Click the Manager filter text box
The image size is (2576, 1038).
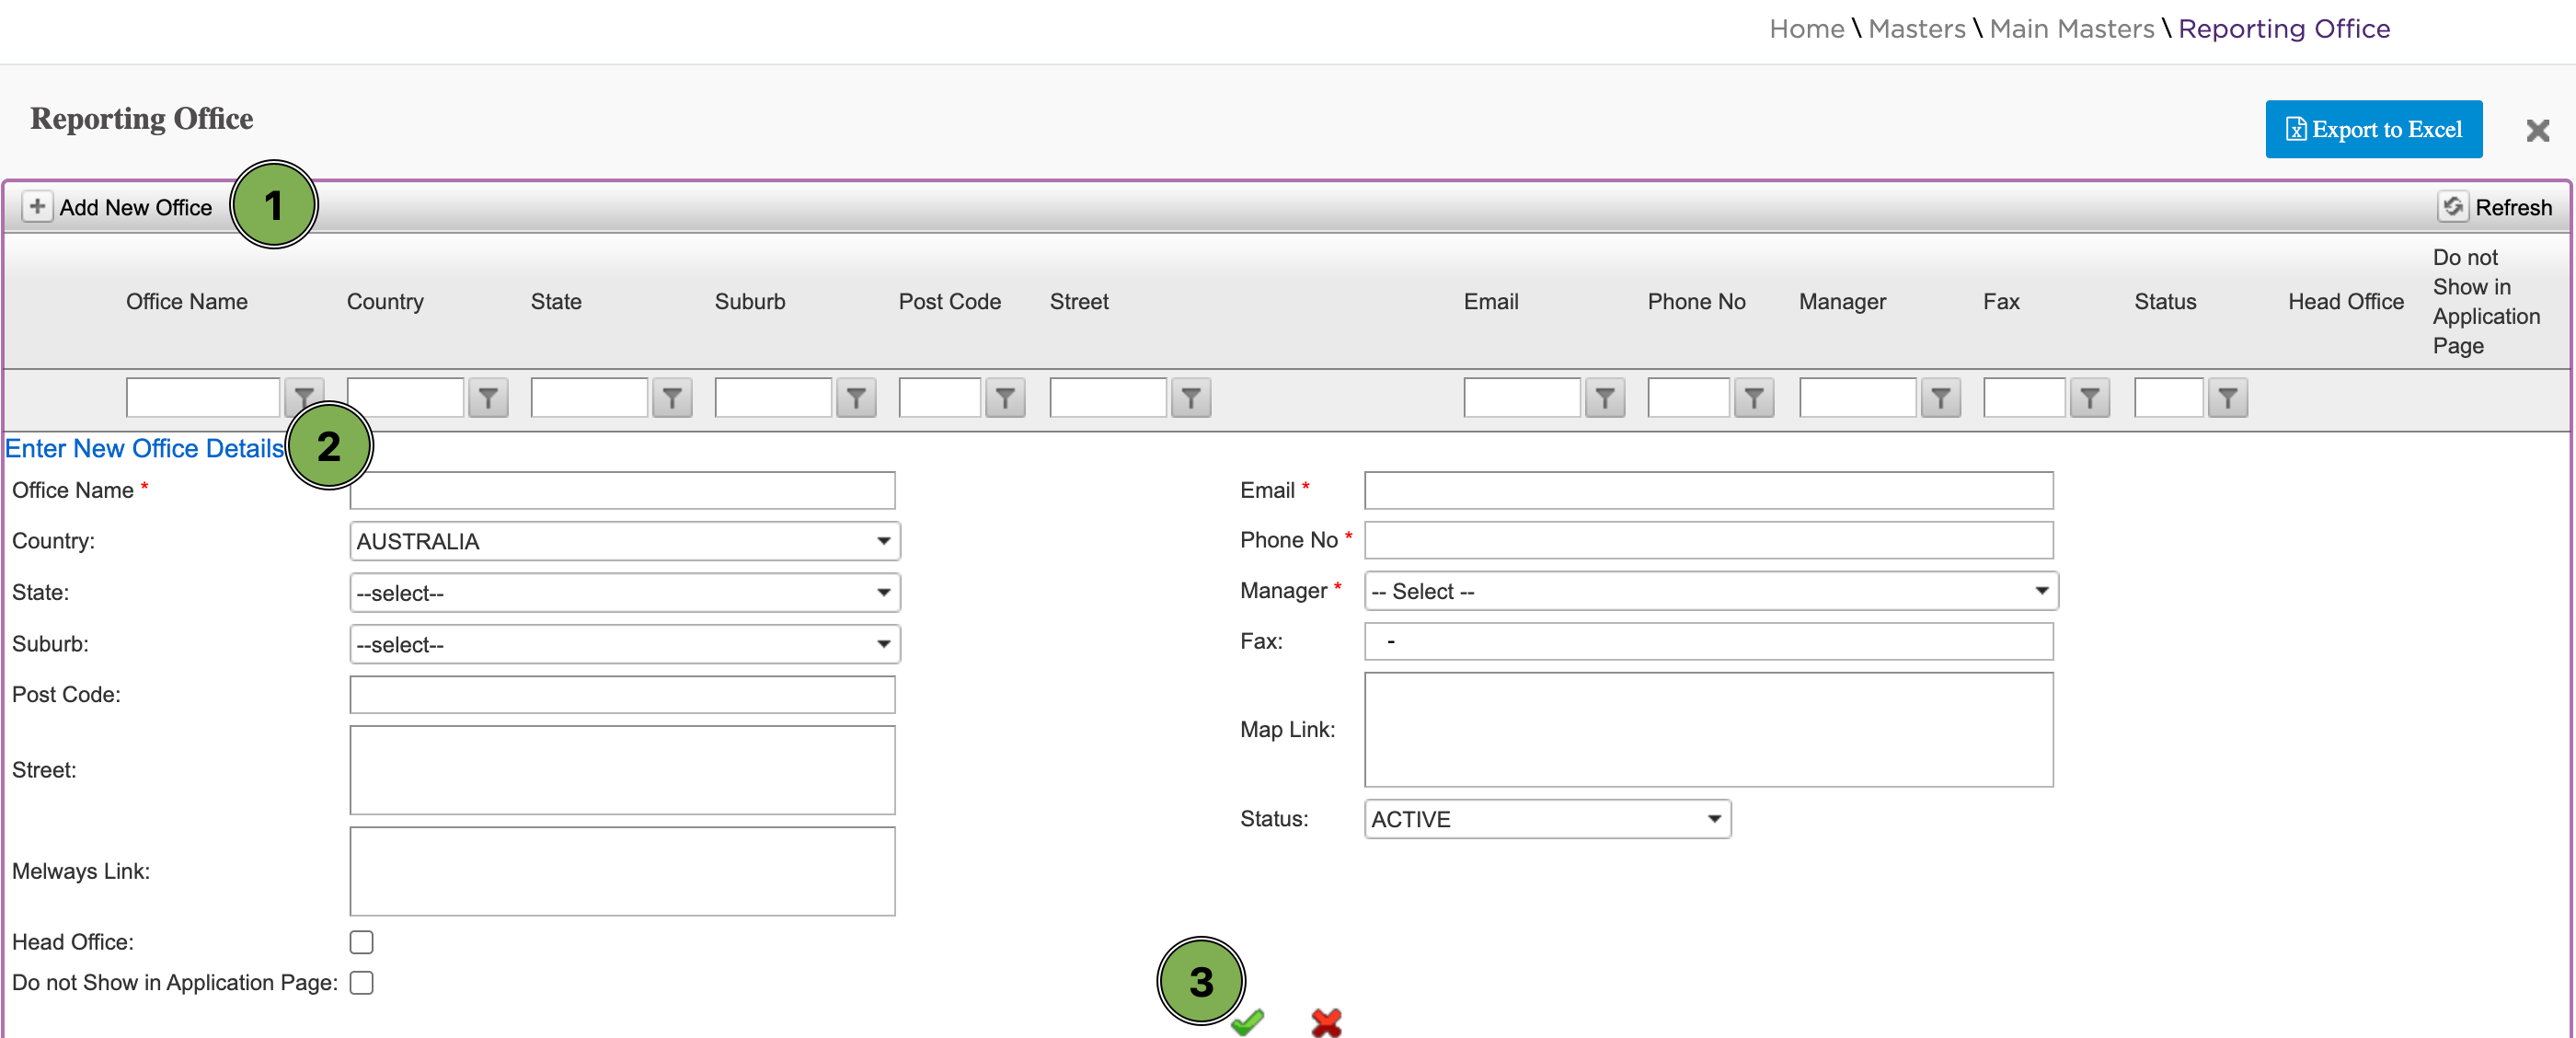pos(1858,397)
